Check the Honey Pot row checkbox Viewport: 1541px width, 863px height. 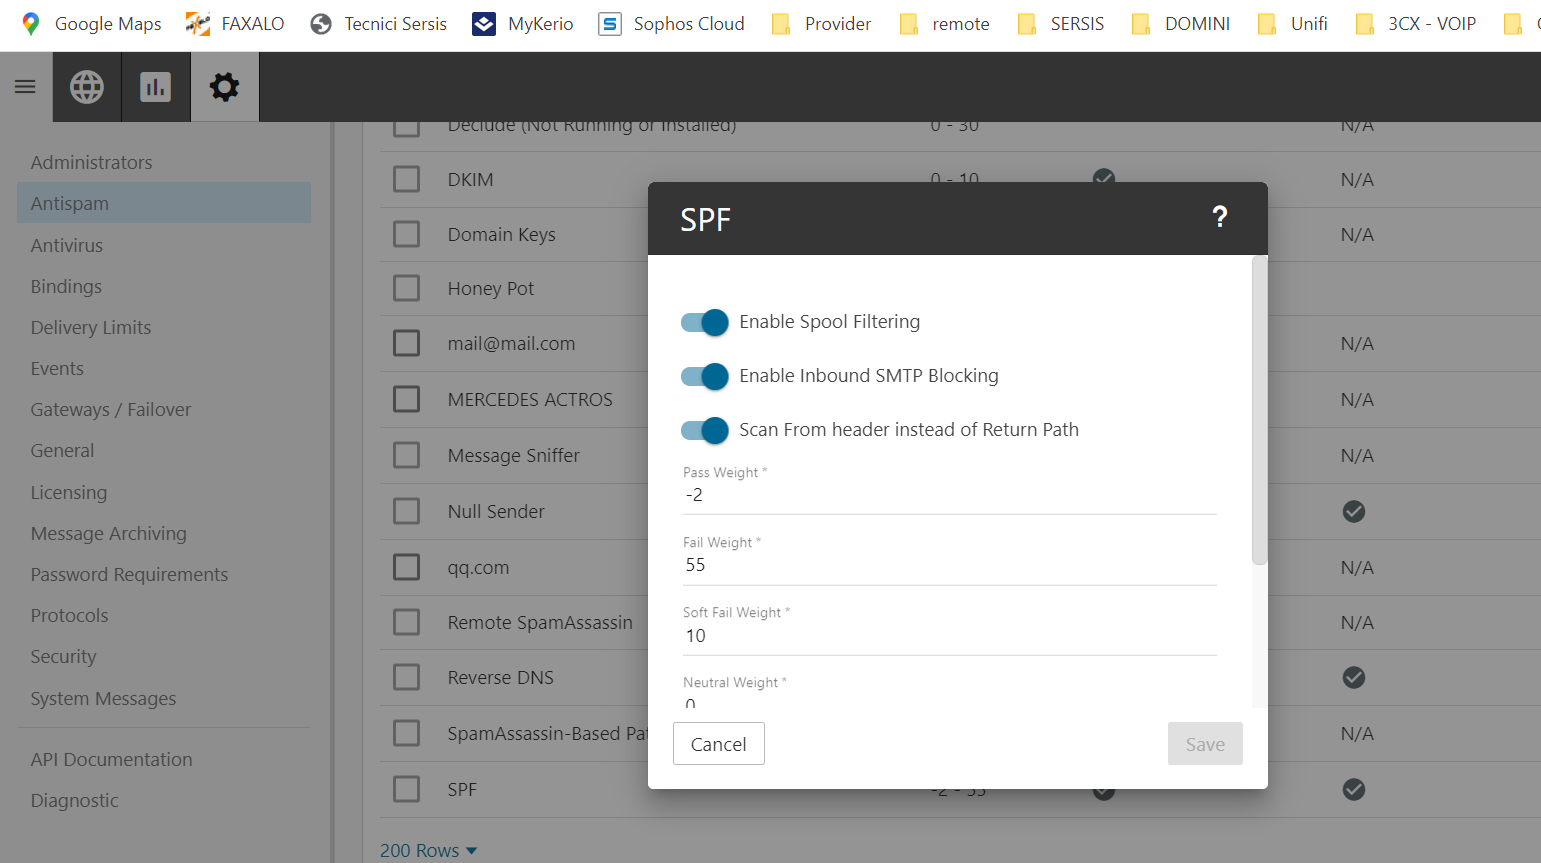pos(406,289)
